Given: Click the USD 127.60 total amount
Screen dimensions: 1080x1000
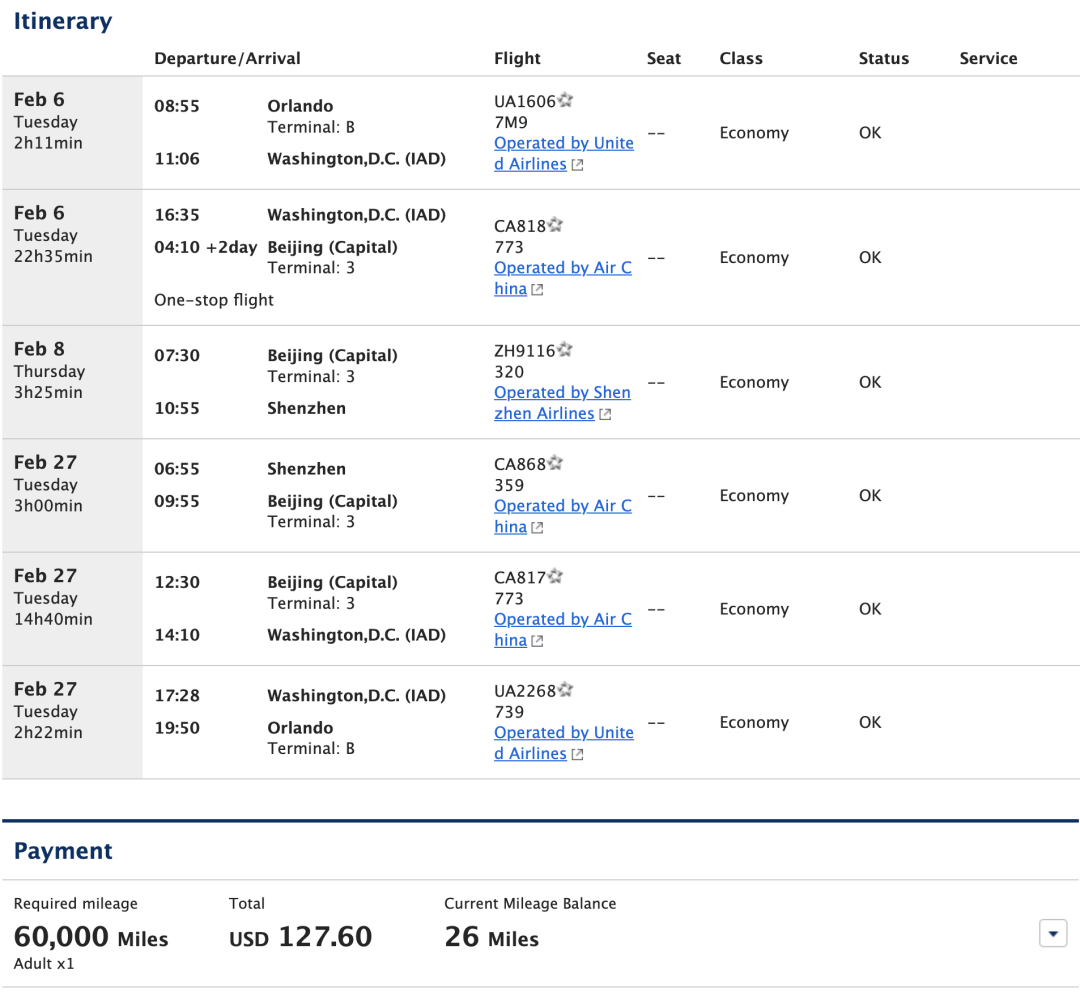Looking at the screenshot, I should pyautogui.click(x=300, y=937).
